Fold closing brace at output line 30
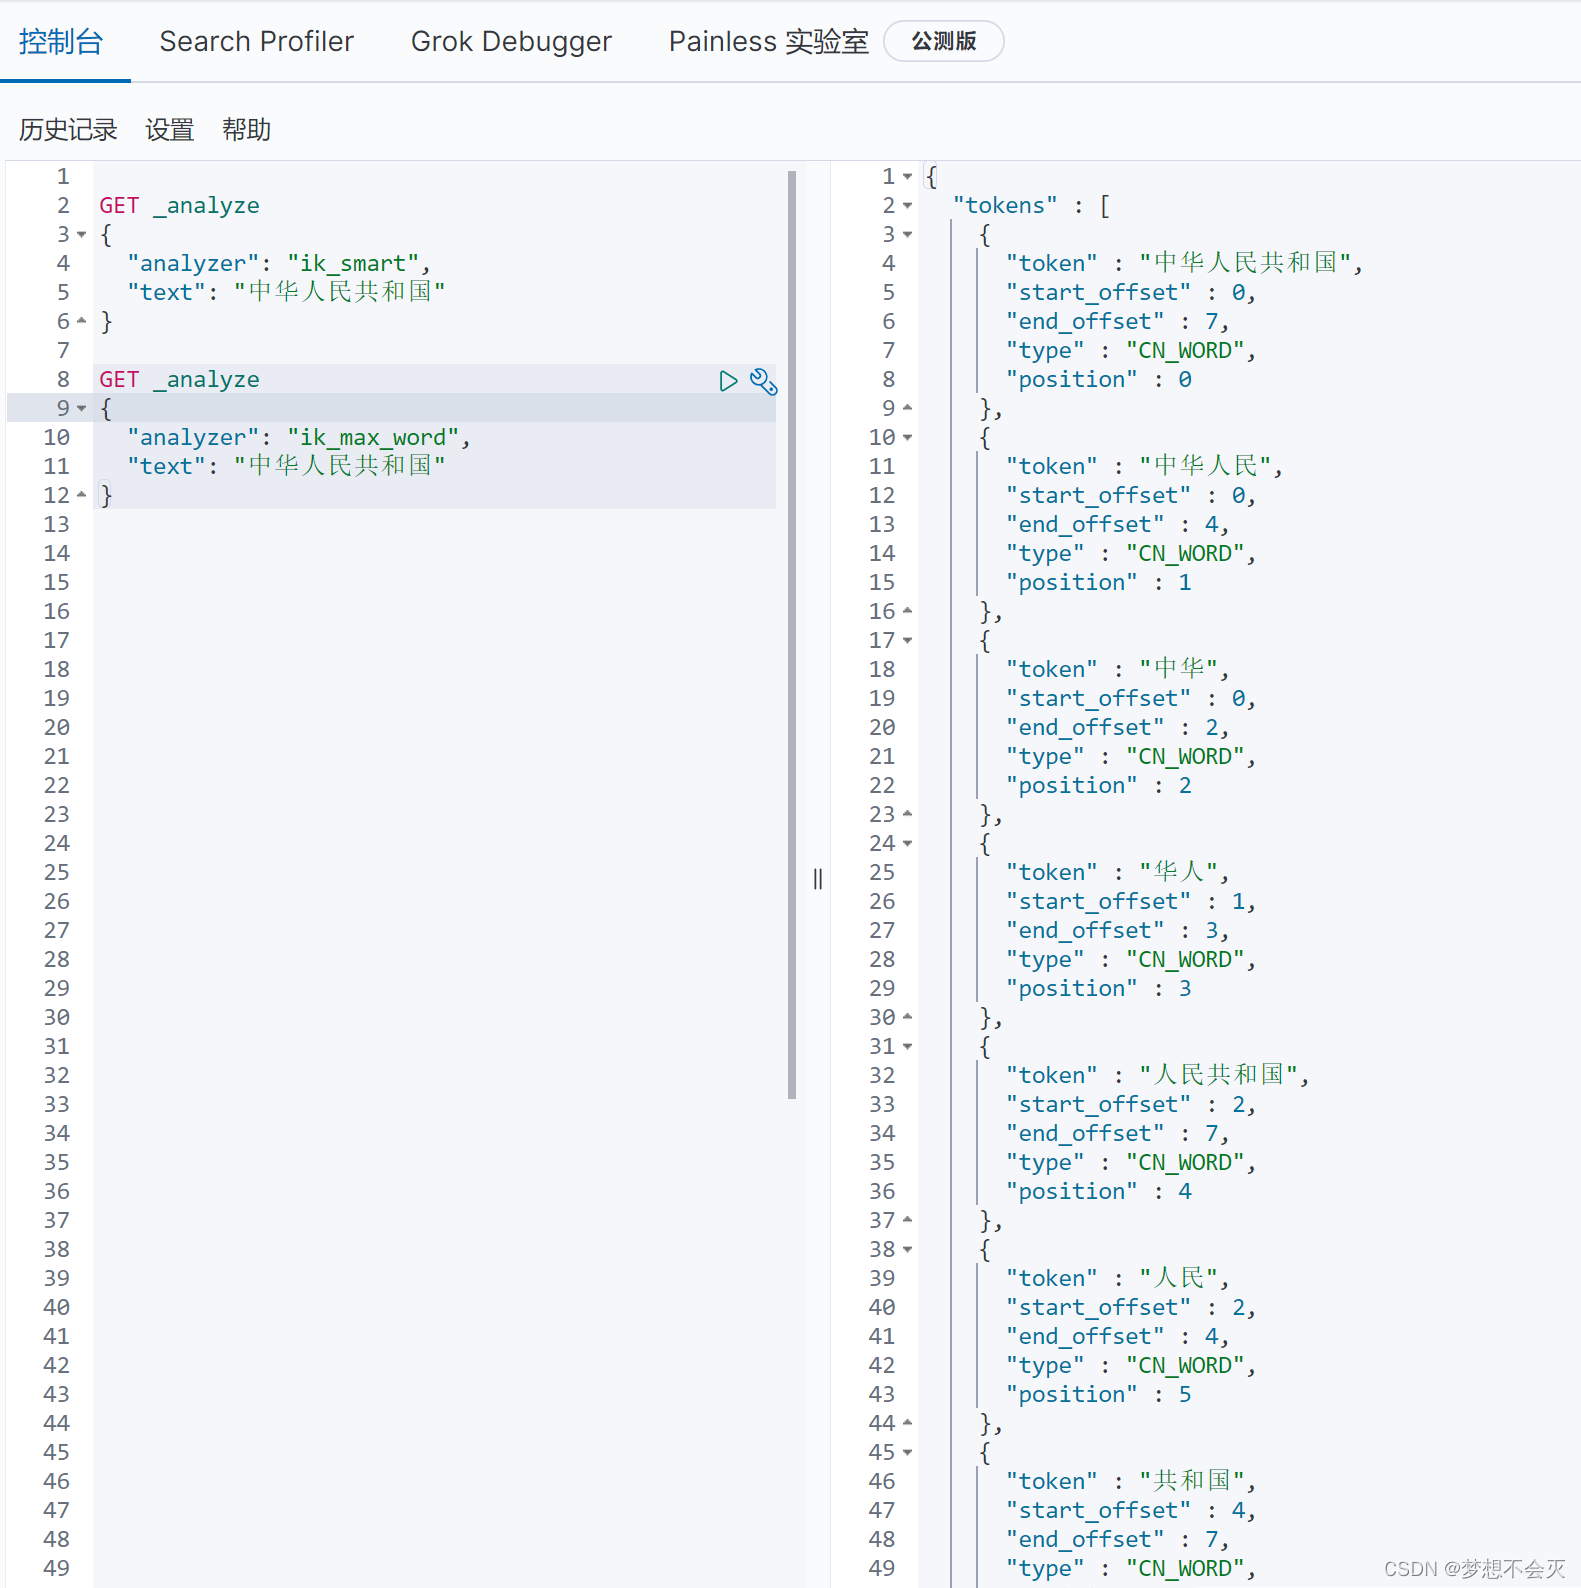 (x=908, y=1017)
